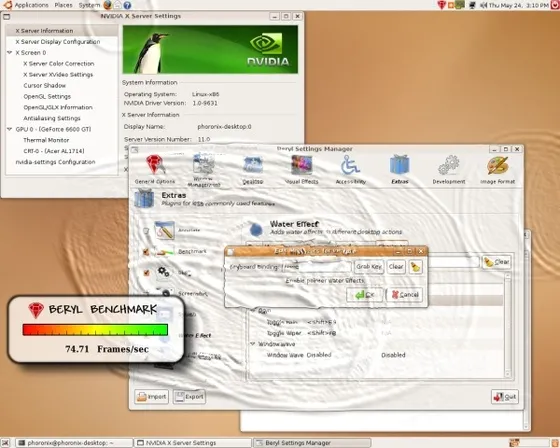The width and height of the screenshot is (560, 448).
Task: Click the clock showing Thu May 24
Action: coord(519,5)
